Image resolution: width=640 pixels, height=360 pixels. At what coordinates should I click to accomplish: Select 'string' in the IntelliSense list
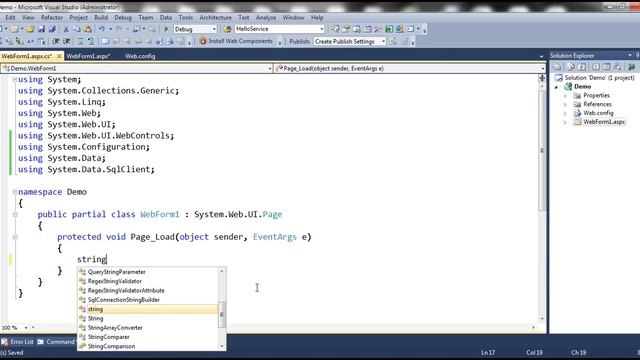click(x=148, y=309)
